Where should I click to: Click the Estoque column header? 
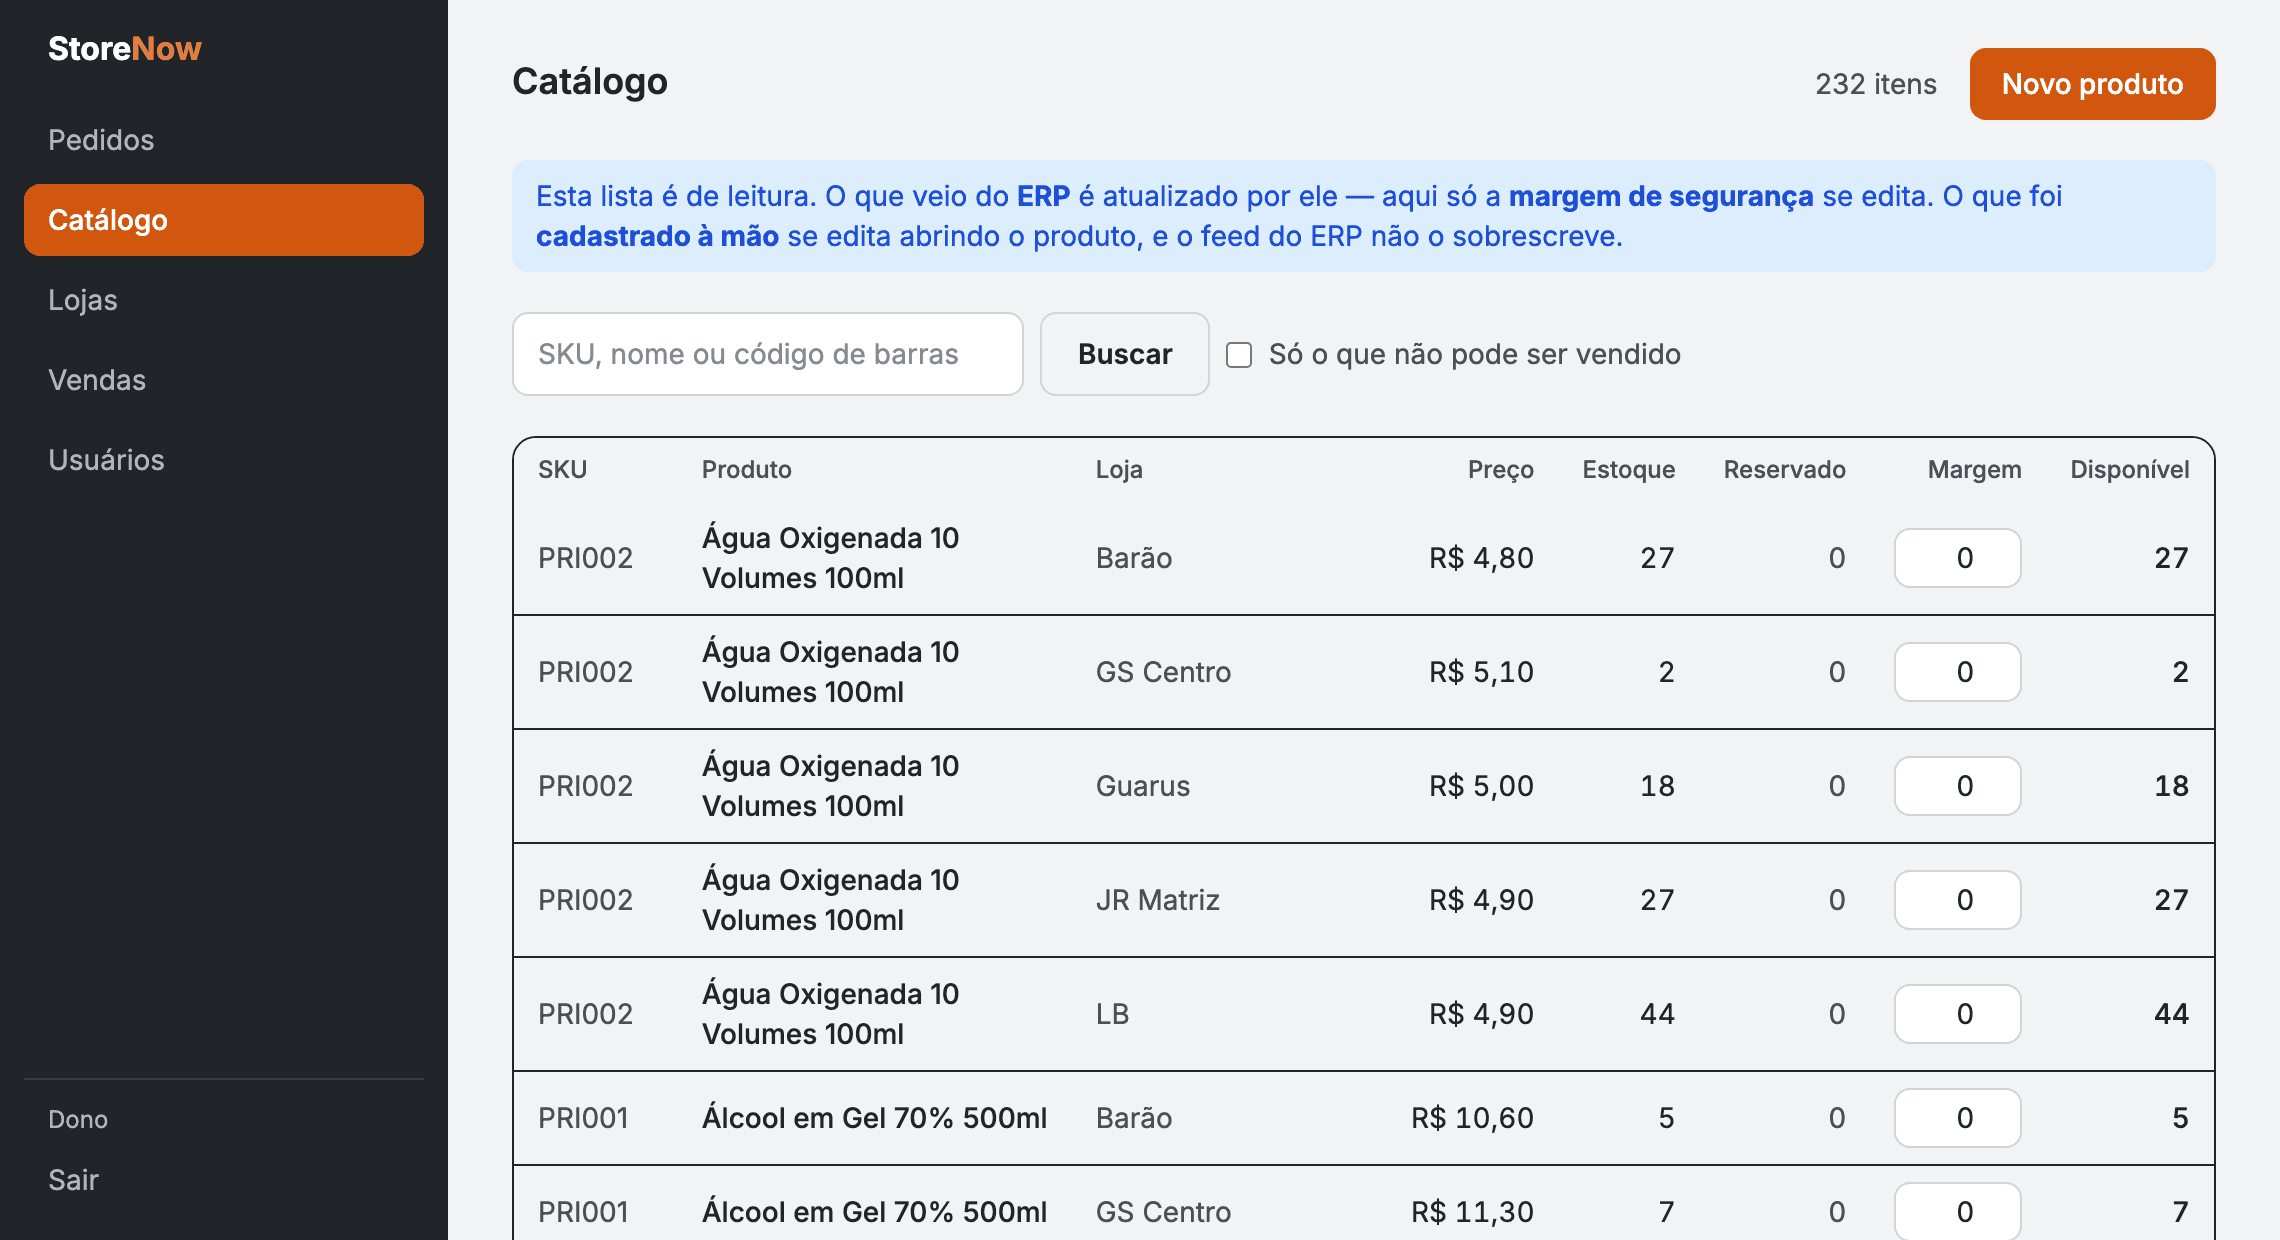(1628, 470)
